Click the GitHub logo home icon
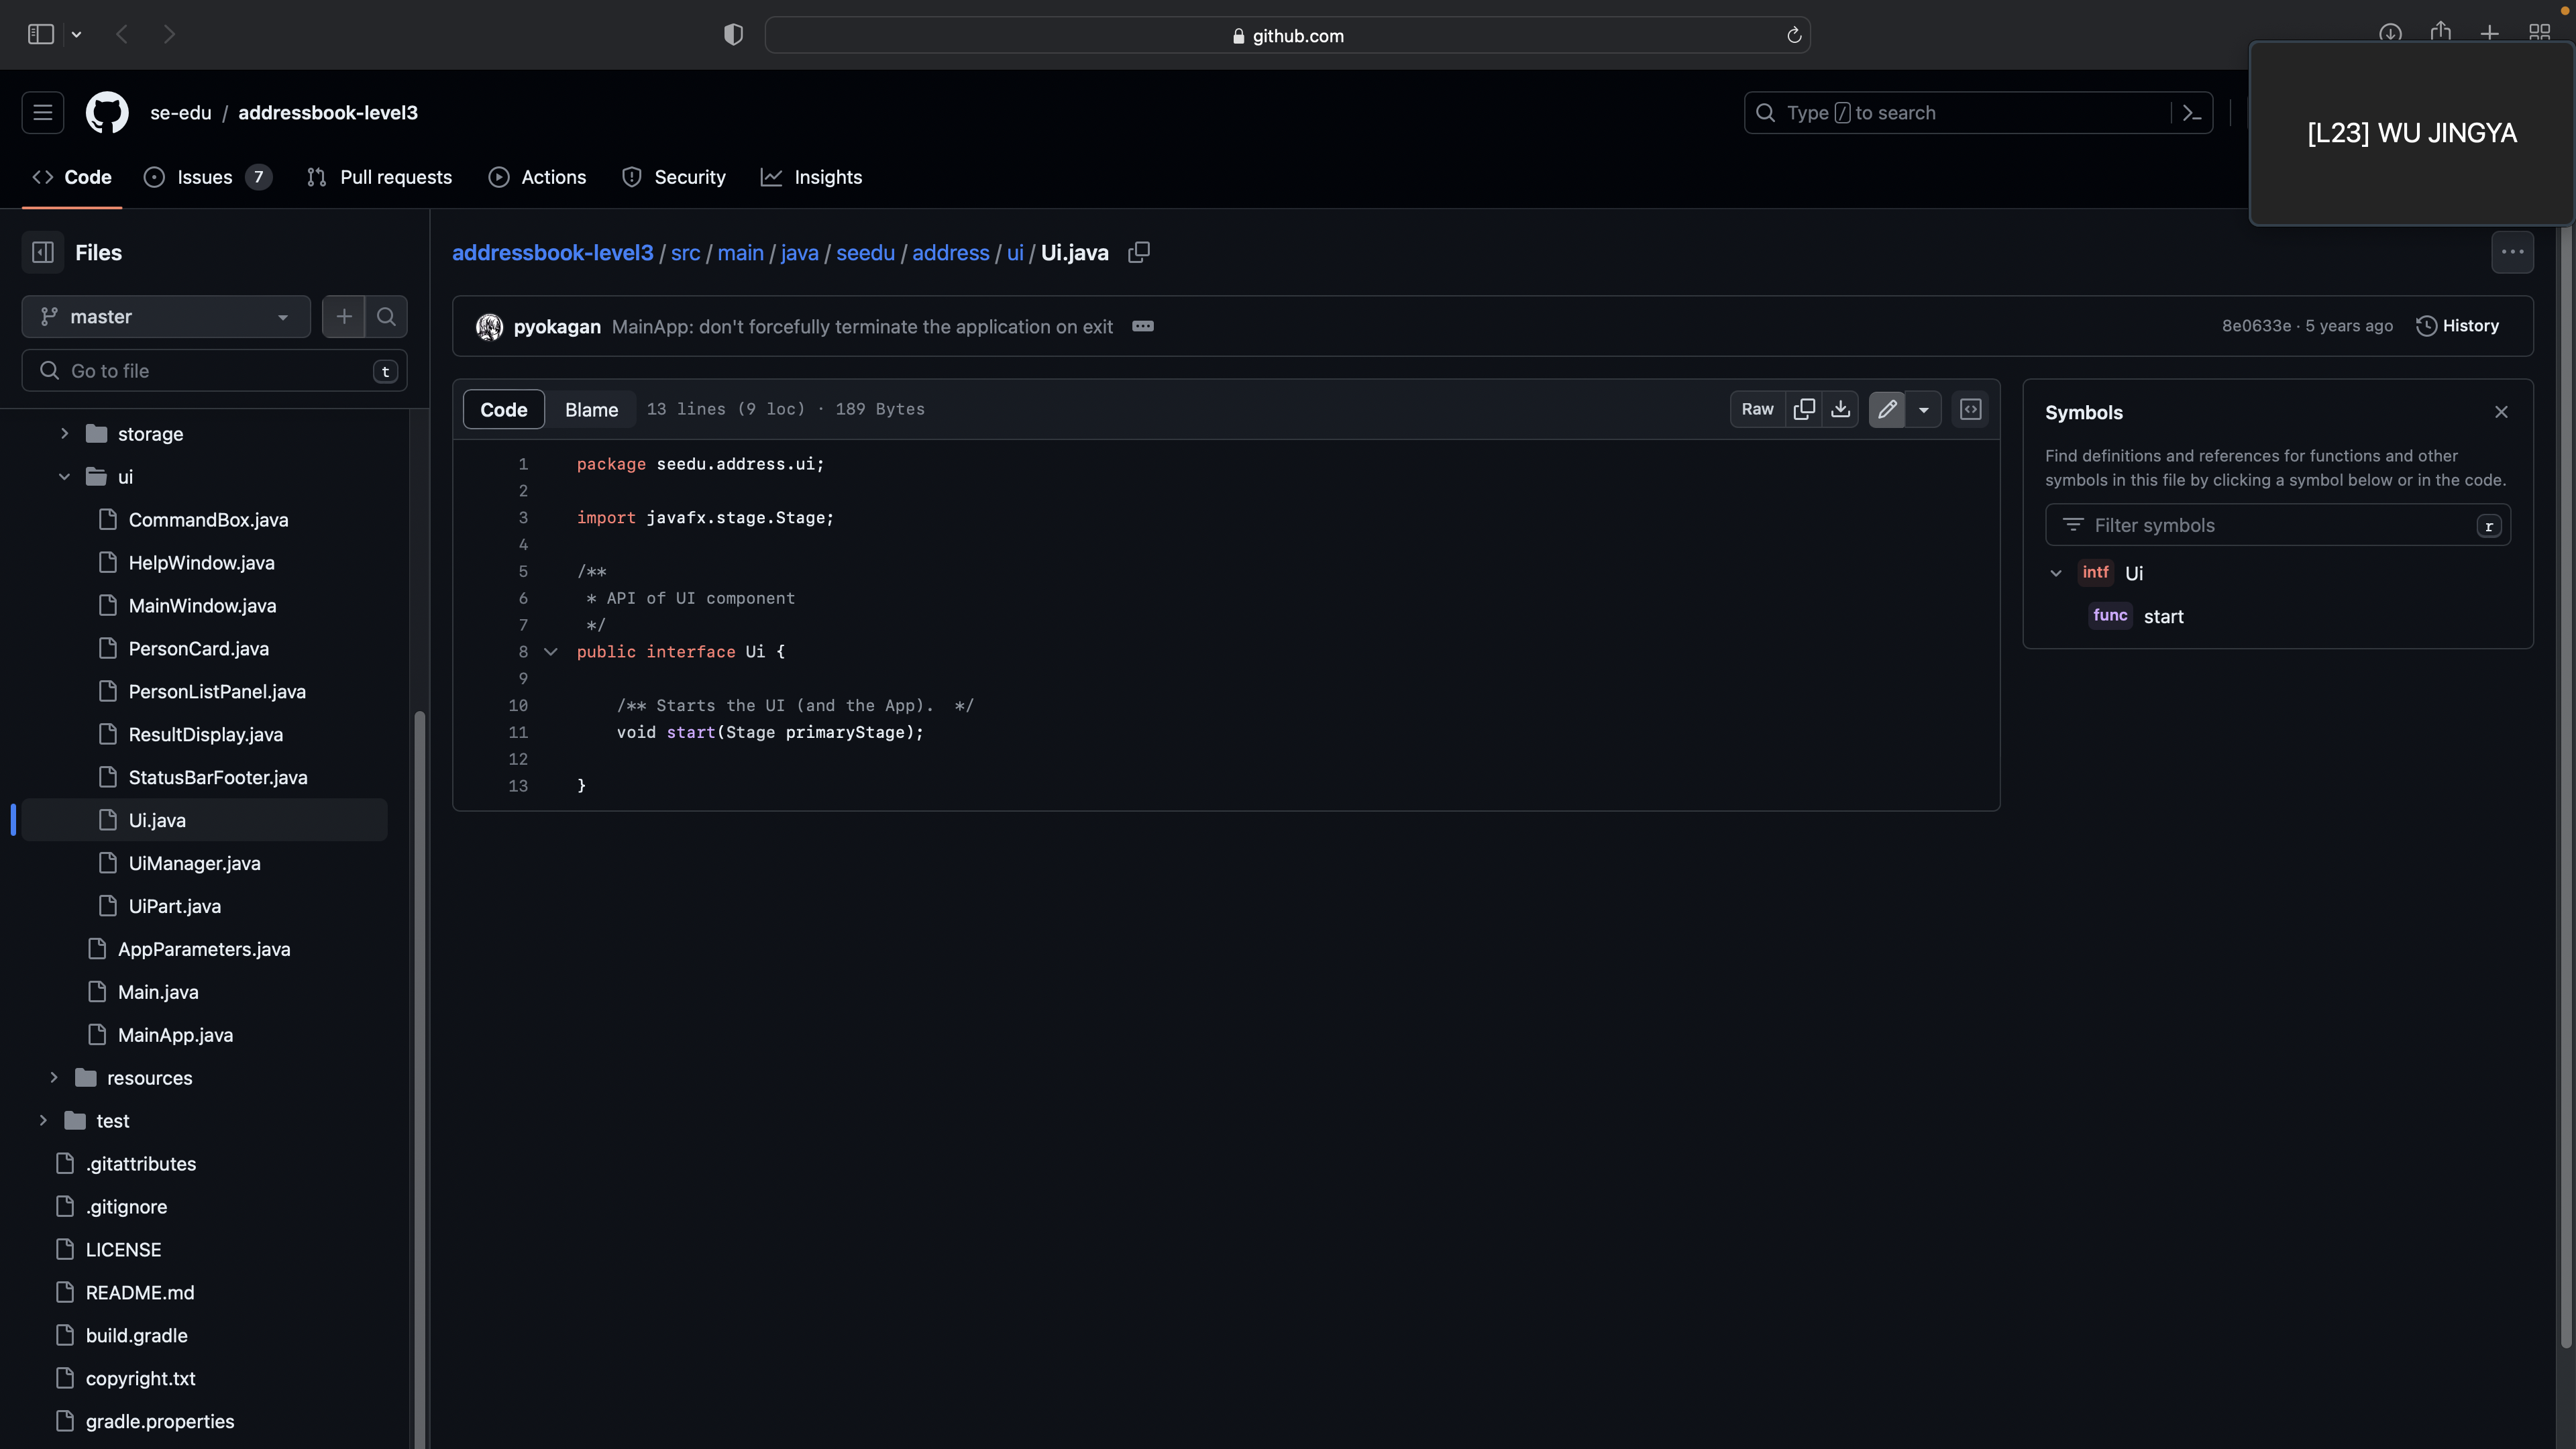Viewport: 2576px width, 1449px height. [x=107, y=113]
